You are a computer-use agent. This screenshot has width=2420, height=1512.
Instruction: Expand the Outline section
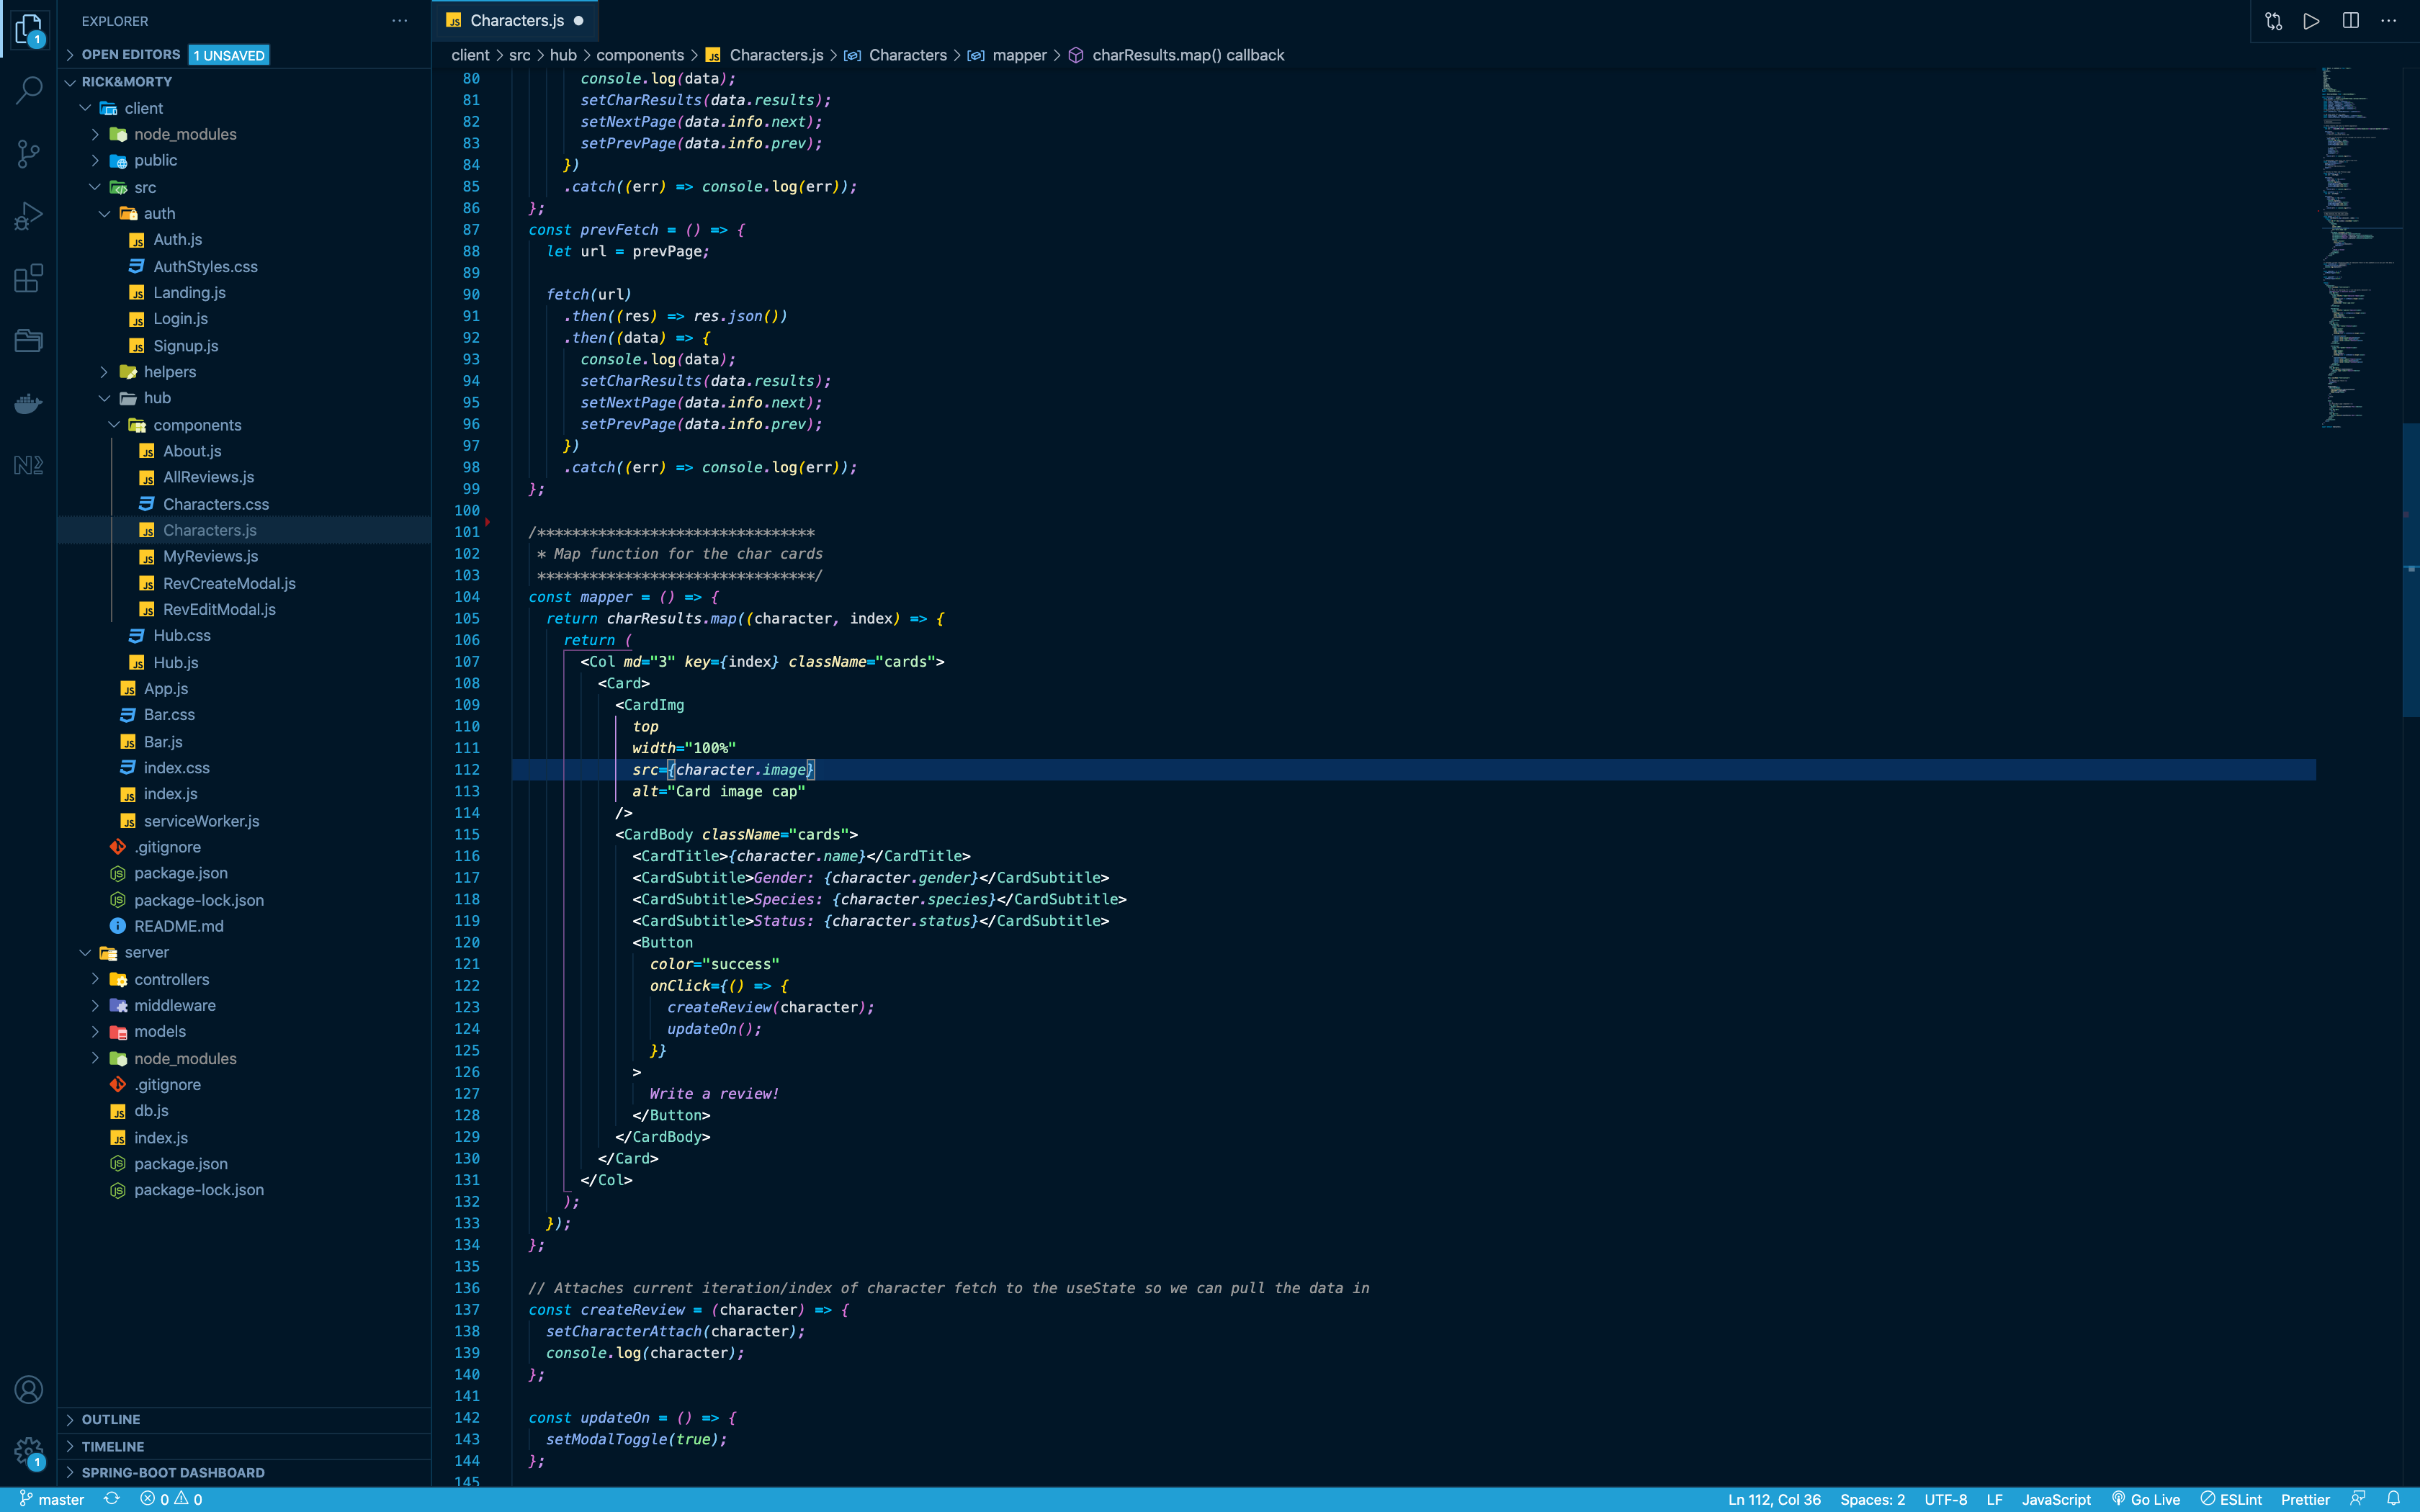coord(244,1420)
